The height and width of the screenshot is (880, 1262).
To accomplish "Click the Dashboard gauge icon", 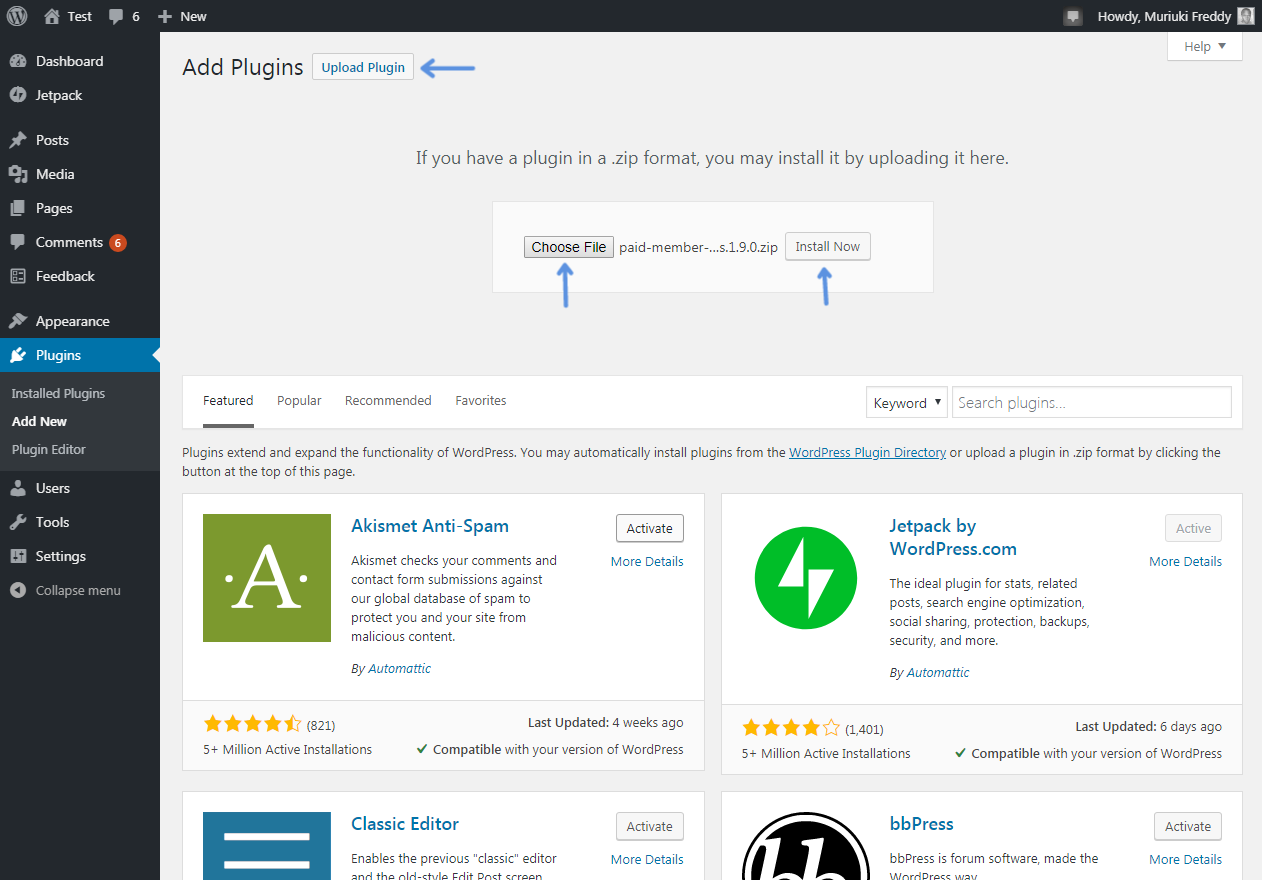I will pyautogui.click(x=18, y=61).
